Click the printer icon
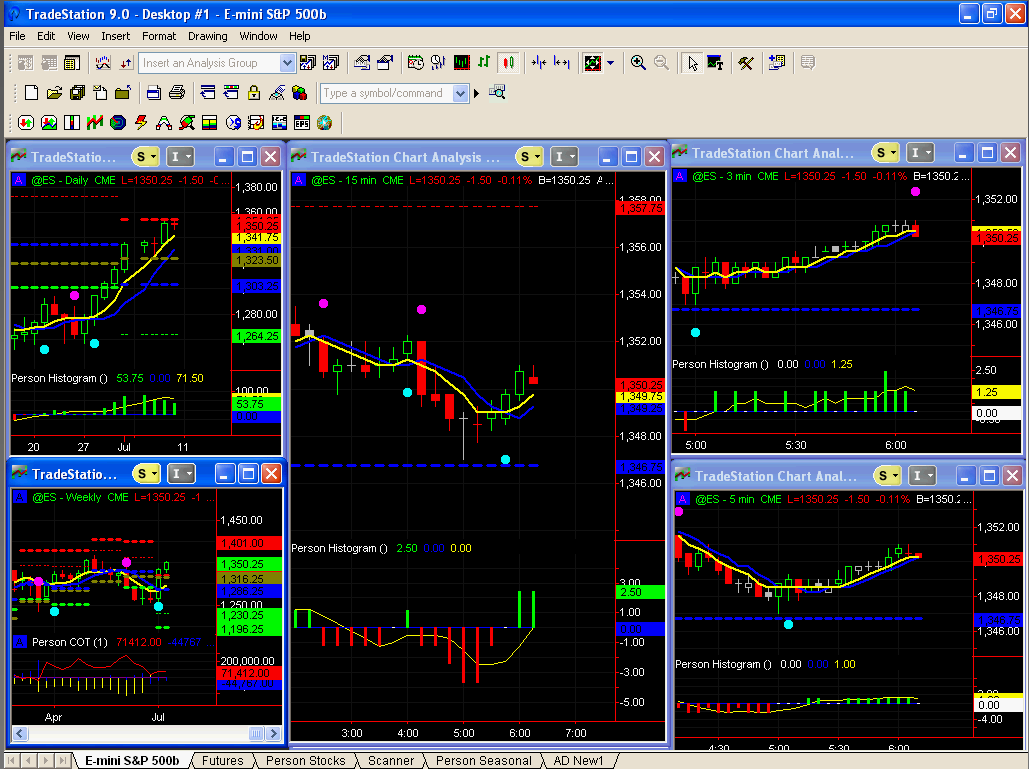This screenshot has width=1029, height=769. [x=177, y=93]
